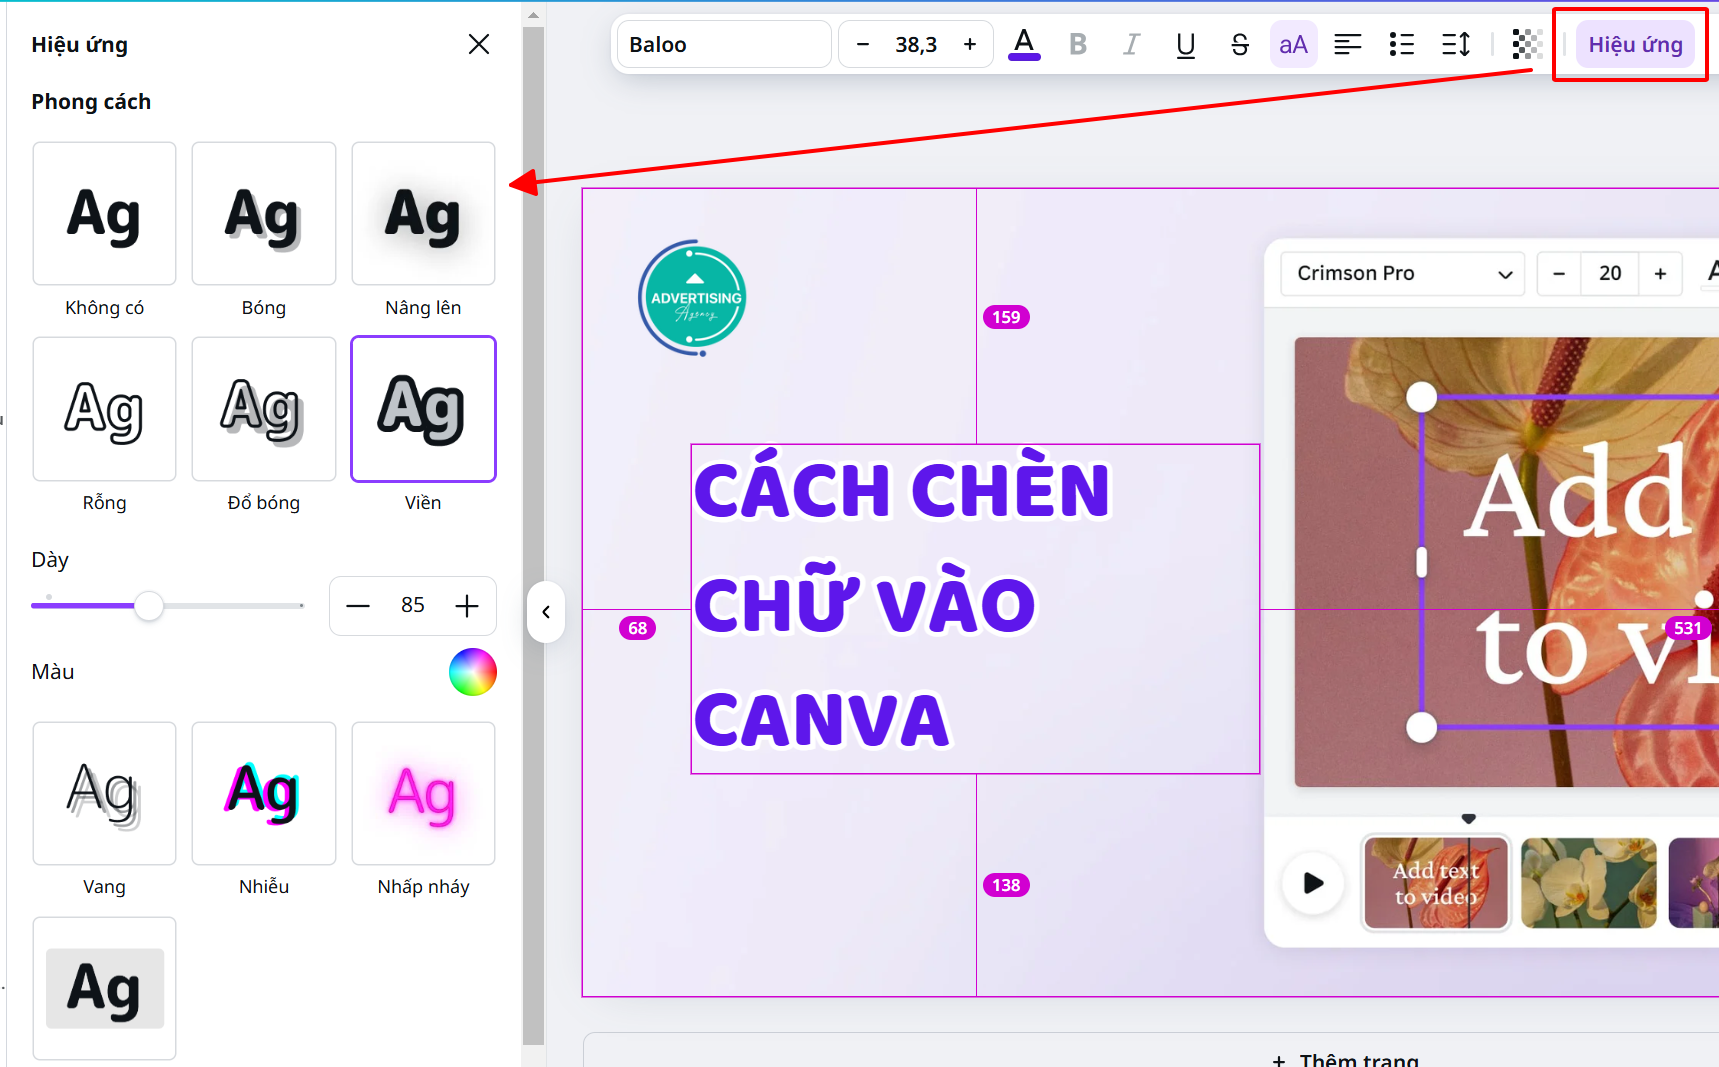Increase font size with the plus stepper
1719x1067 pixels.
click(968, 44)
